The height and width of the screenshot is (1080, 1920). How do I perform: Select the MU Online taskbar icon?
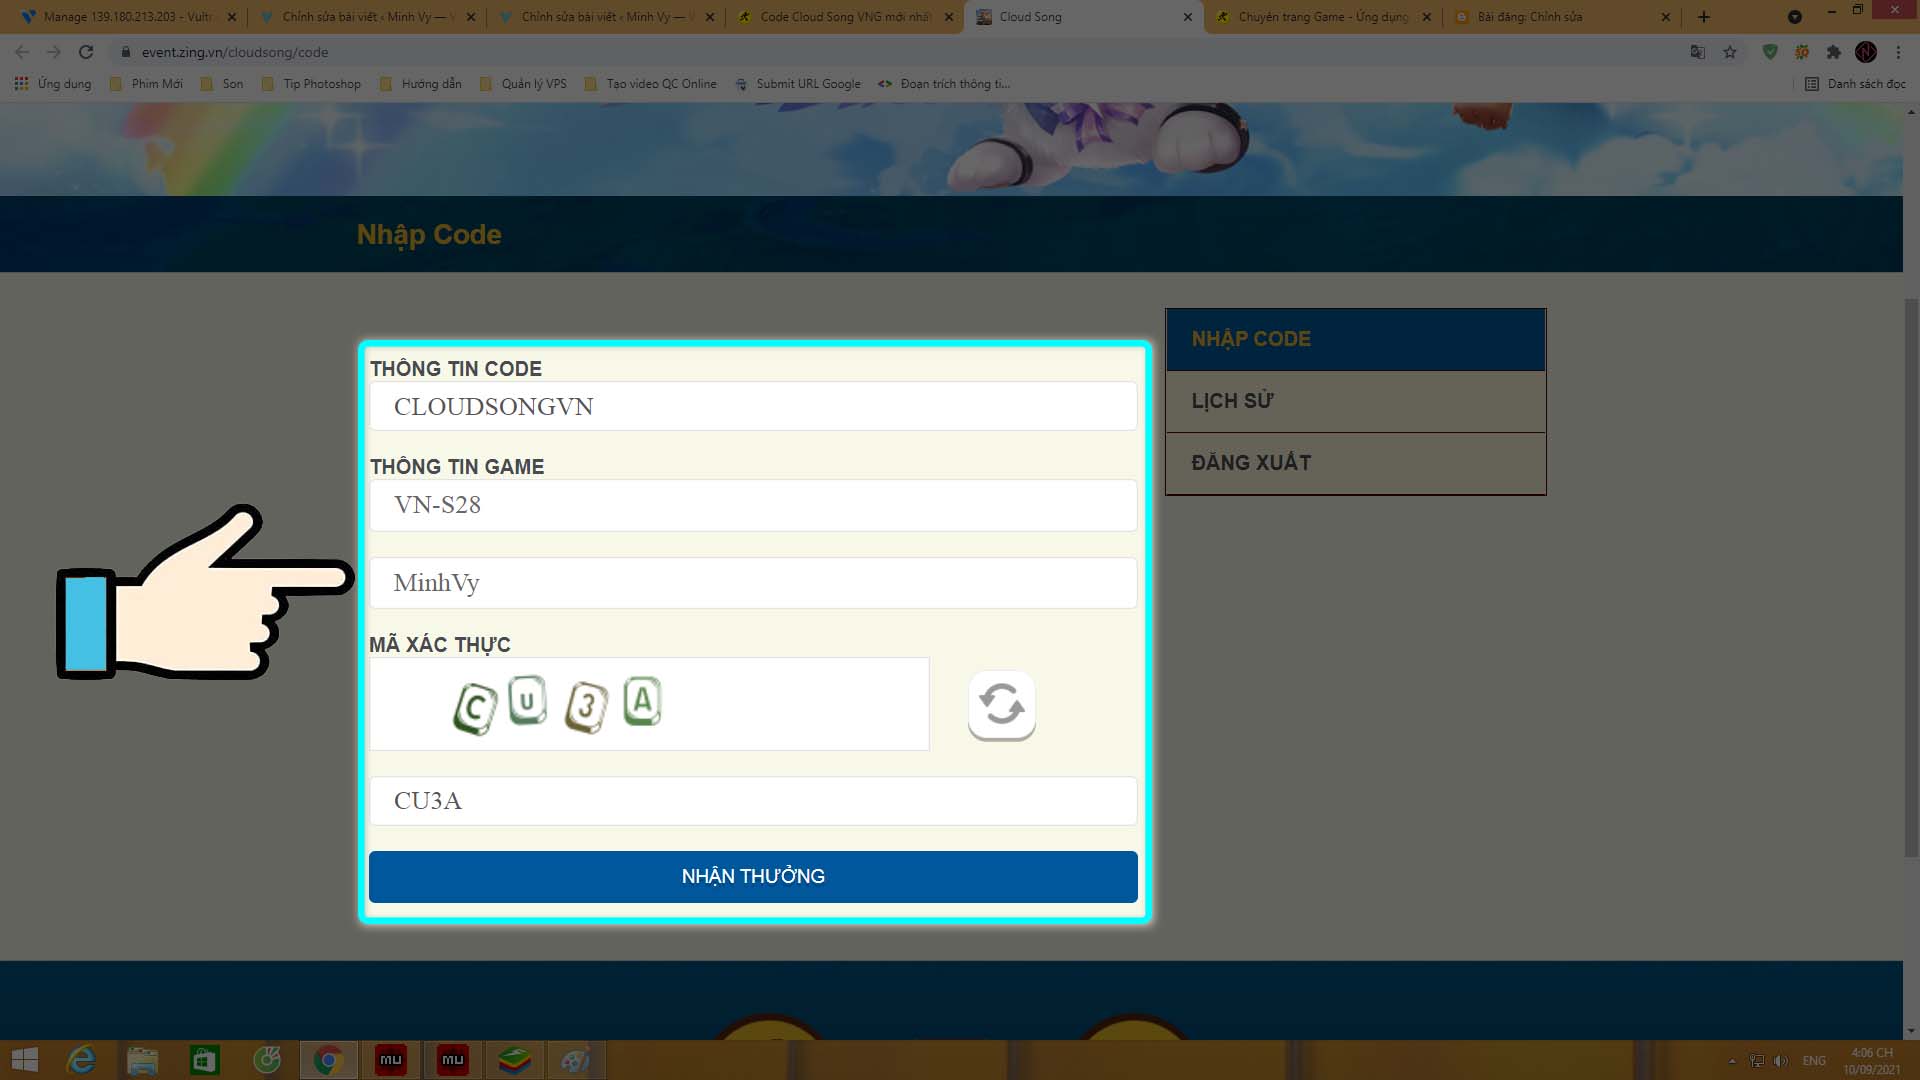pyautogui.click(x=390, y=1059)
